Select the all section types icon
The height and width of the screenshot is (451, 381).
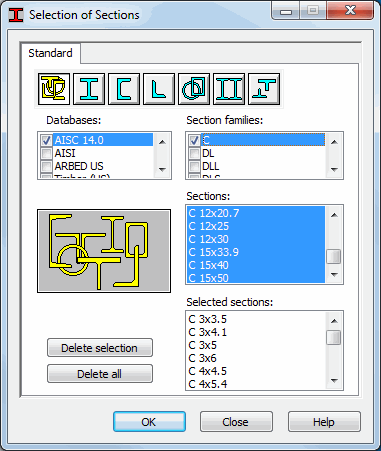click(x=54, y=89)
